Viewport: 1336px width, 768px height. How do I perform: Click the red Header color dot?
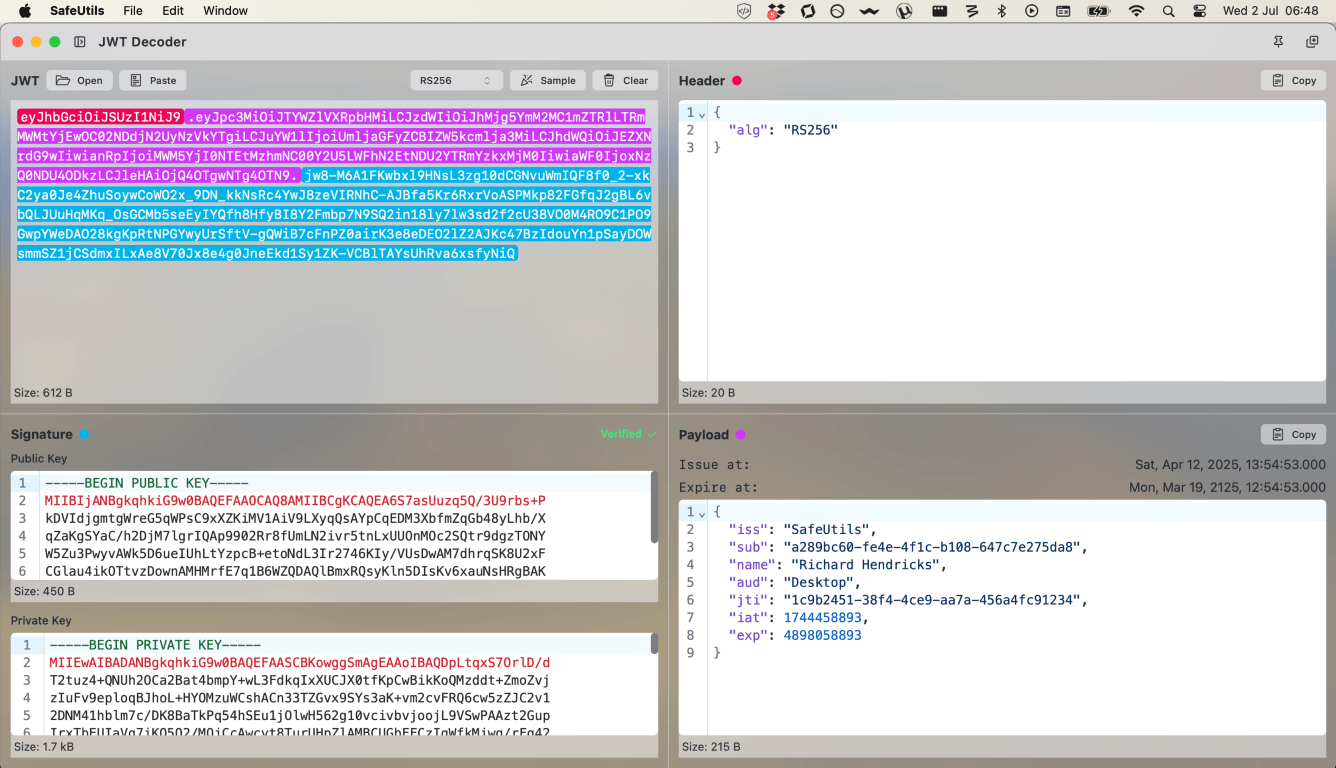737,81
